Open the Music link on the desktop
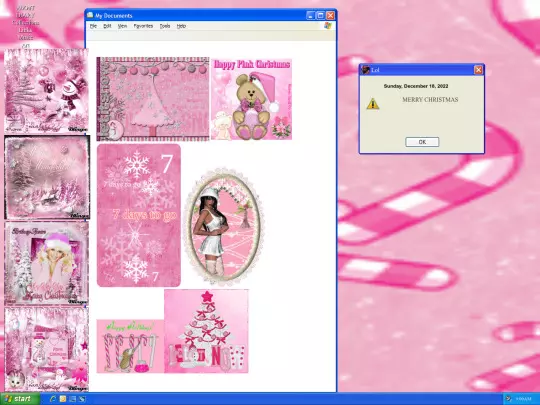This screenshot has width=540, height=405. click(x=26, y=38)
